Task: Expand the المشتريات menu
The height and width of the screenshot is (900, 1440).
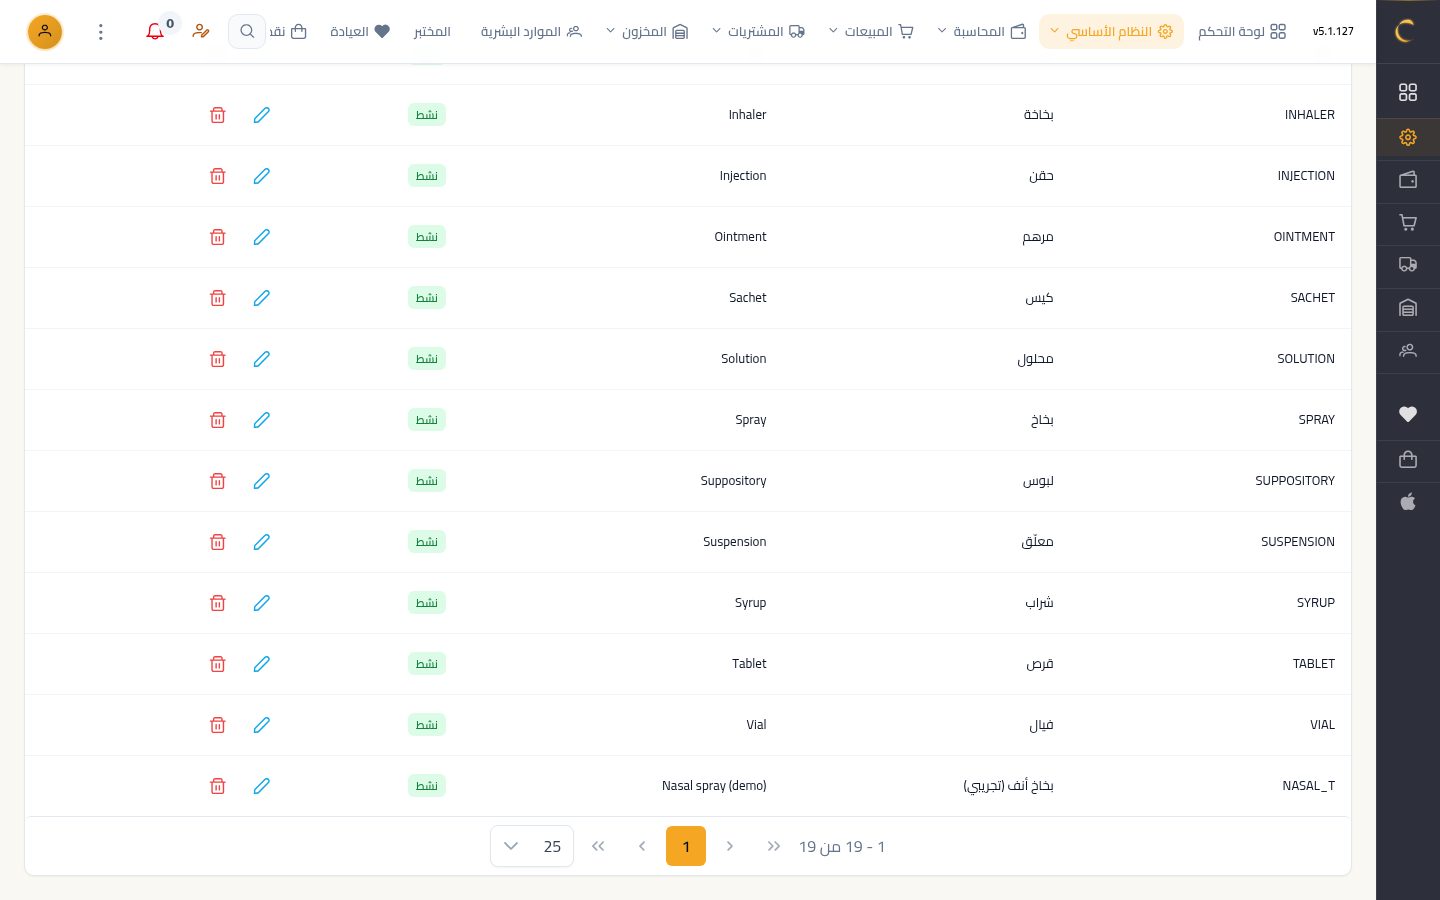Action: (x=758, y=32)
